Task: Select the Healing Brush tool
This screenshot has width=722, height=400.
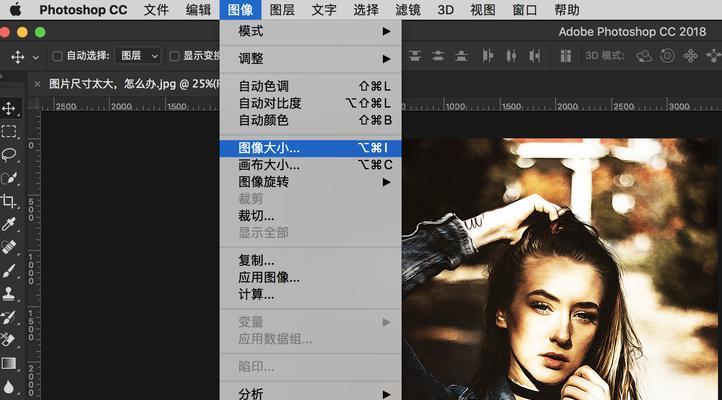Action: pyautogui.click(x=9, y=247)
